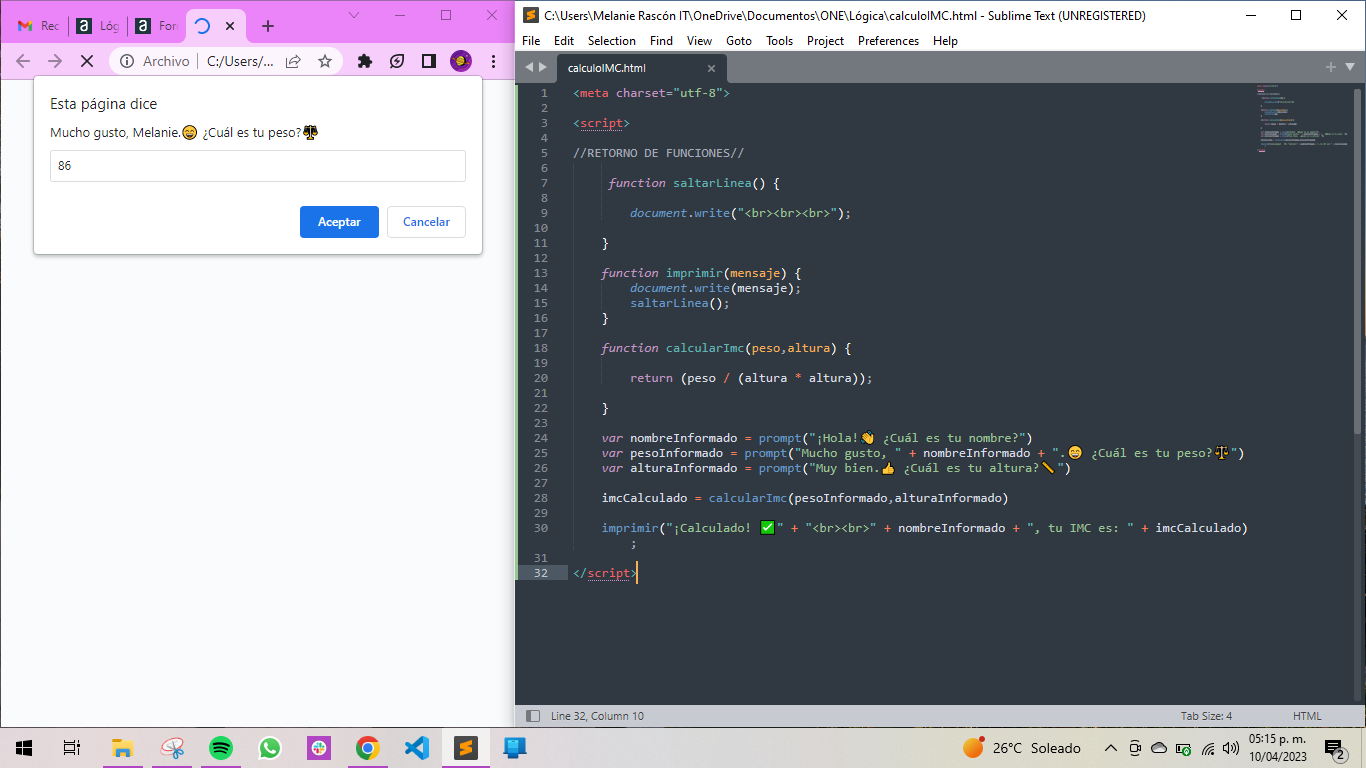Open File Explorer from taskbar
This screenshot has width=1366, height=768.
click(122, 748)
